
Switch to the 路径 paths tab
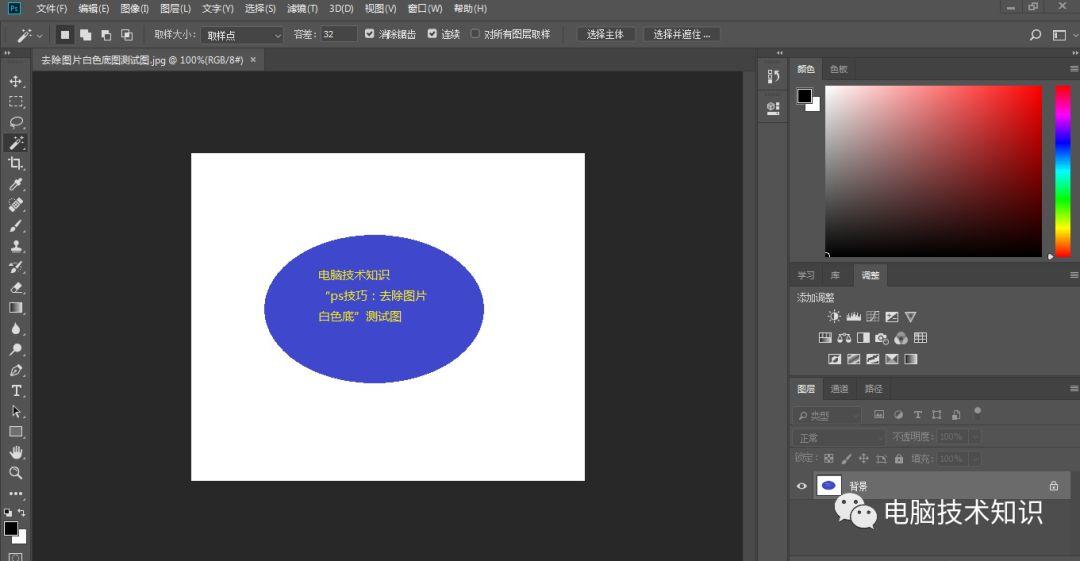(873, 389)
